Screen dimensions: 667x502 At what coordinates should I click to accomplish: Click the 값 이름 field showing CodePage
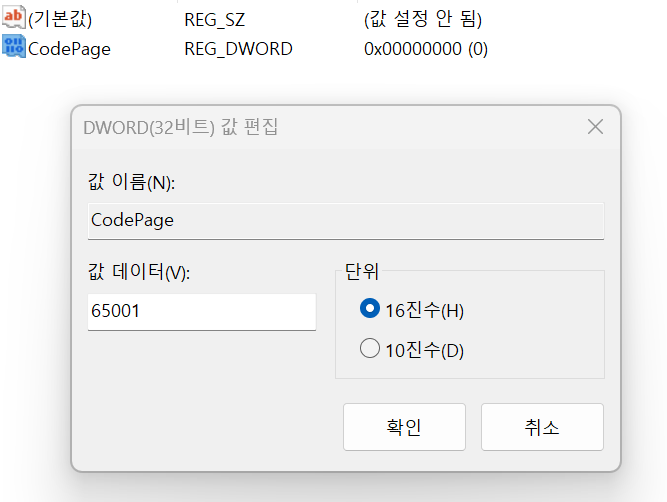(x=346, y=221)
